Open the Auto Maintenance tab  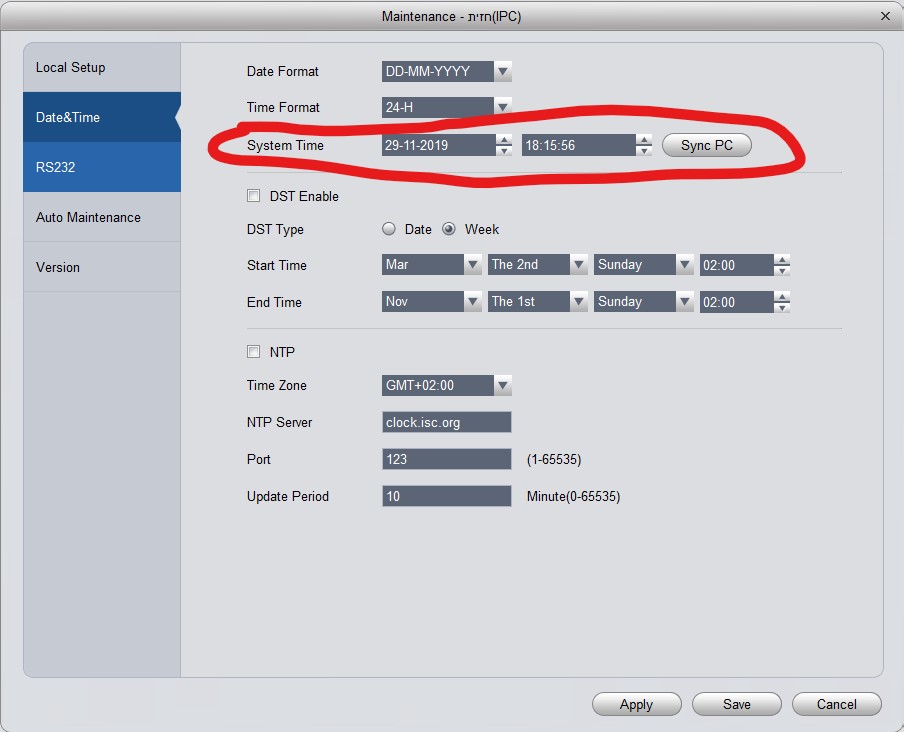pos(102,217)
